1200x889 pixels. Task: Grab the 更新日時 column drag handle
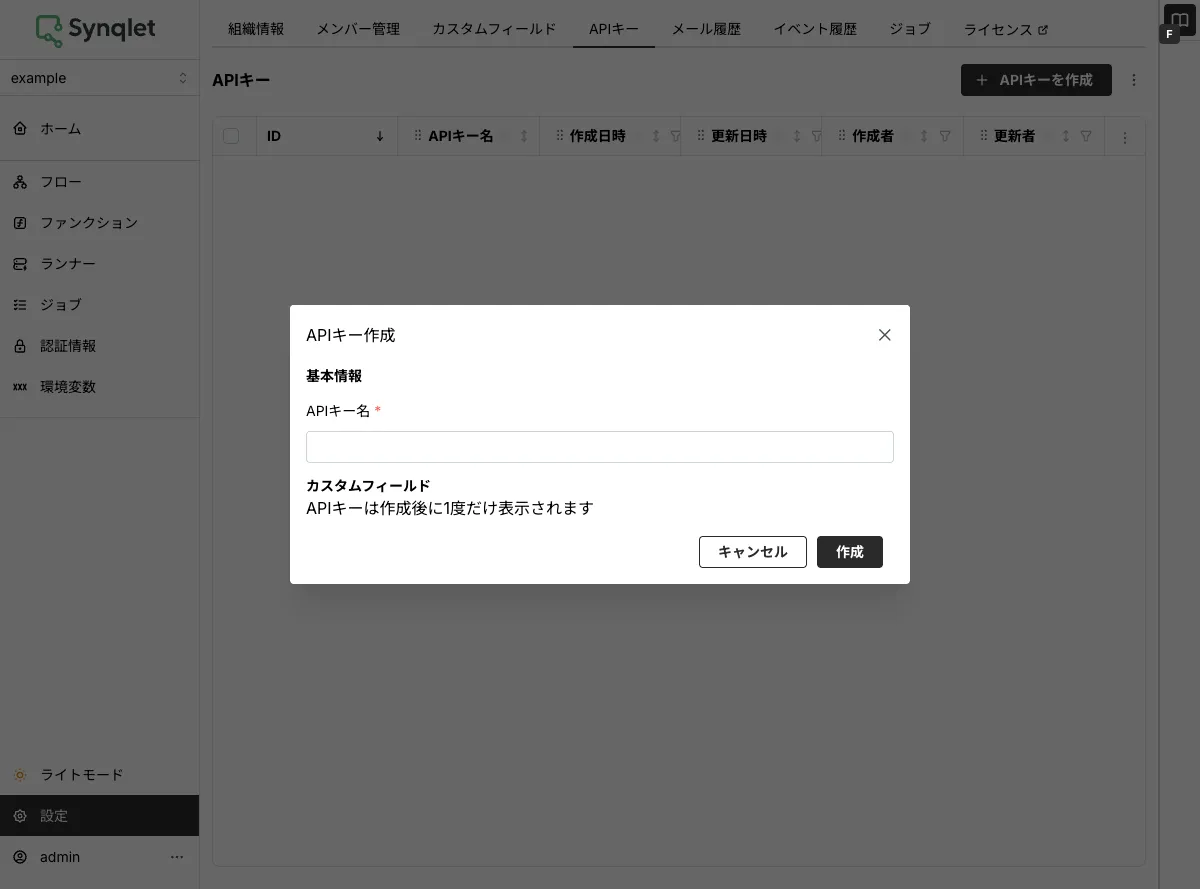tap(700, 136)
